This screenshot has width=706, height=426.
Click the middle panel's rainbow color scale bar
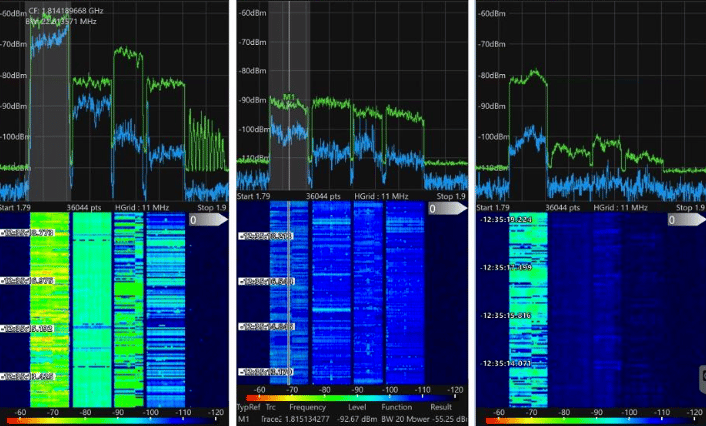(353, 398)
